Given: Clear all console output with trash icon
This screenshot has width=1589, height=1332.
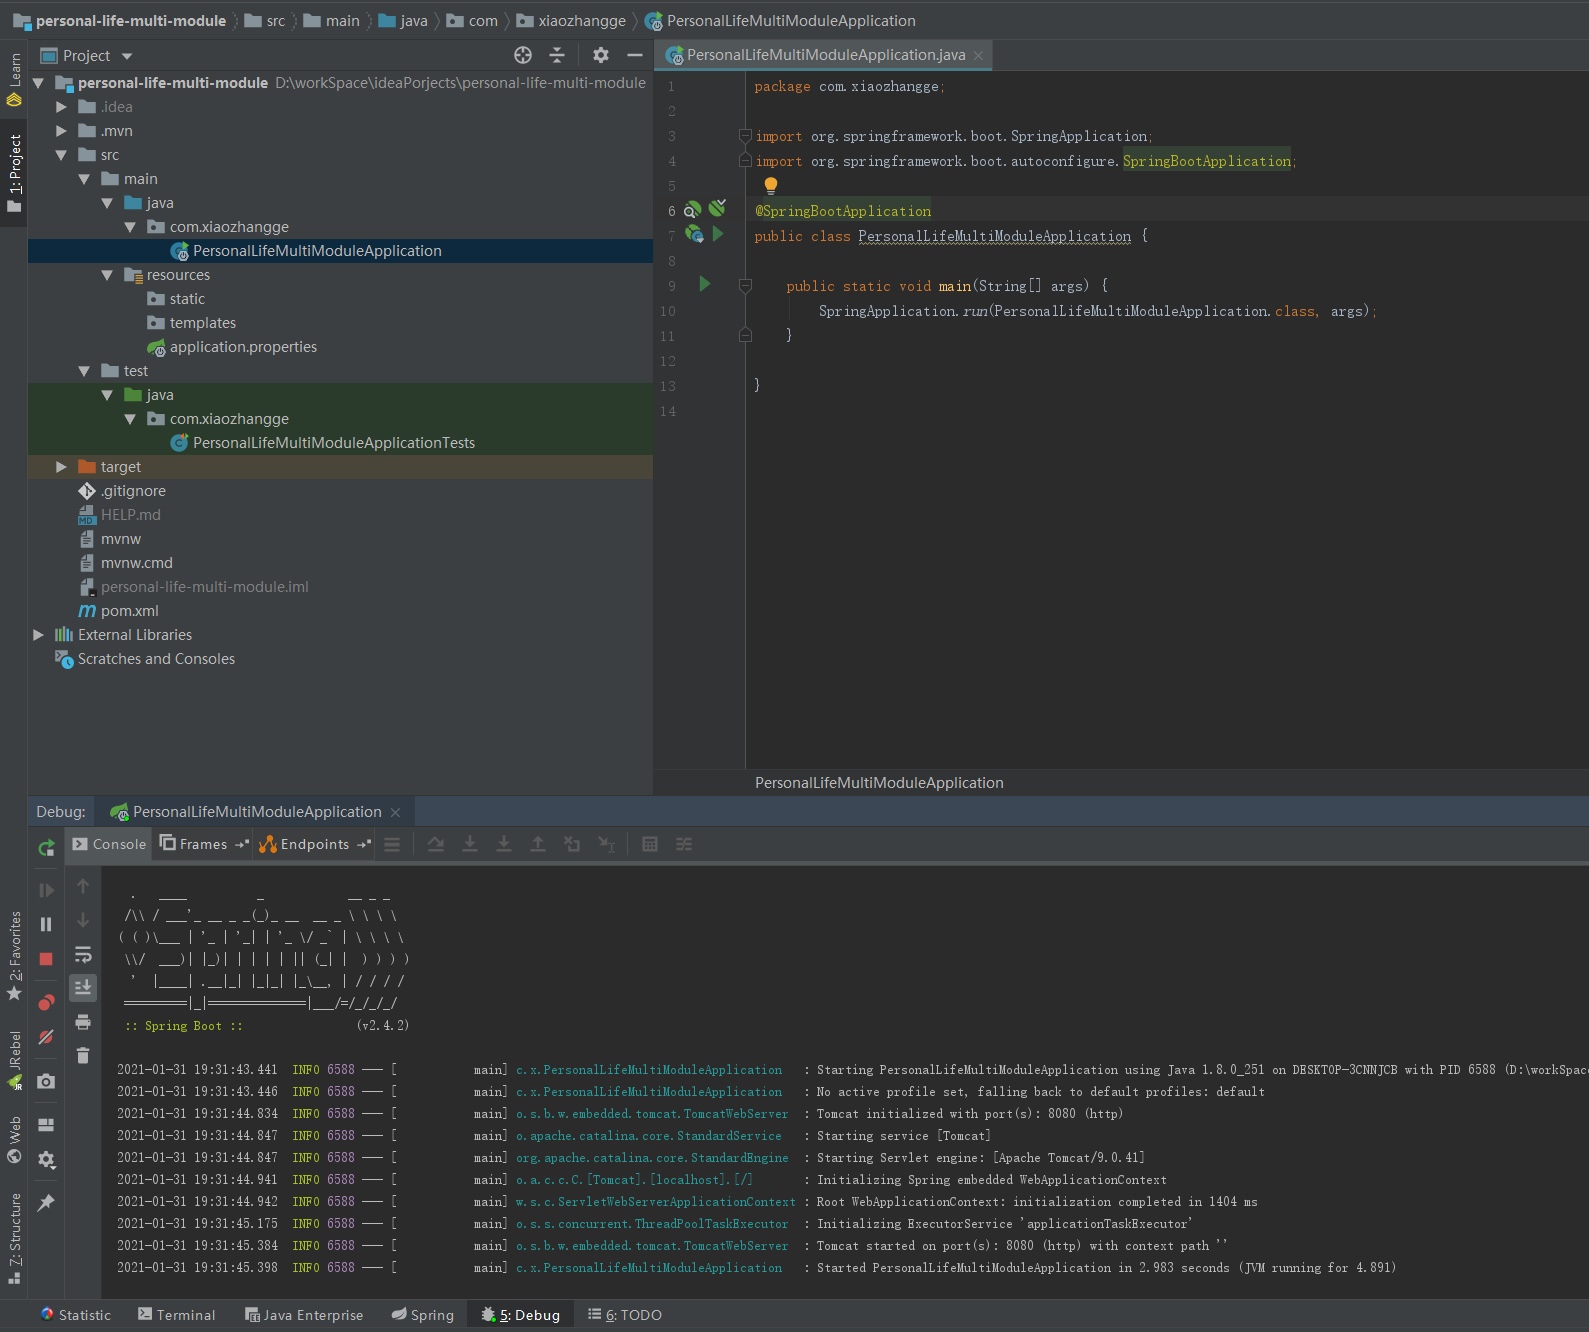Looking at the screenshot, I should click(83, 1055).
